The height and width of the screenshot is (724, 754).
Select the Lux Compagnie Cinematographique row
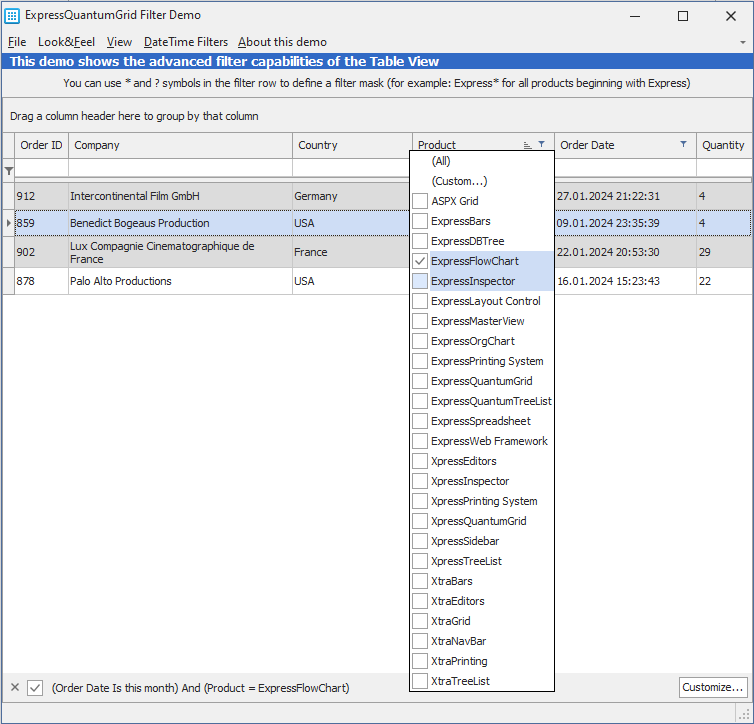click(x=180, y=252)
